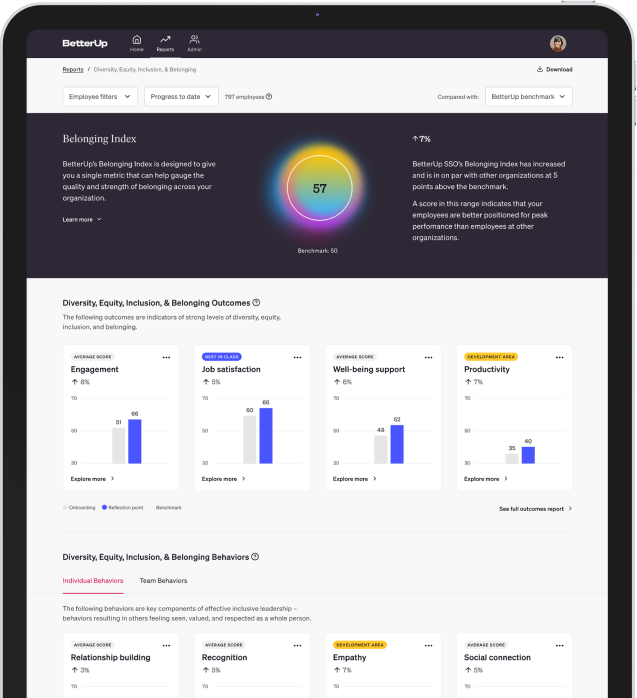Explore more on Job satisfaction card

point(223,479)
